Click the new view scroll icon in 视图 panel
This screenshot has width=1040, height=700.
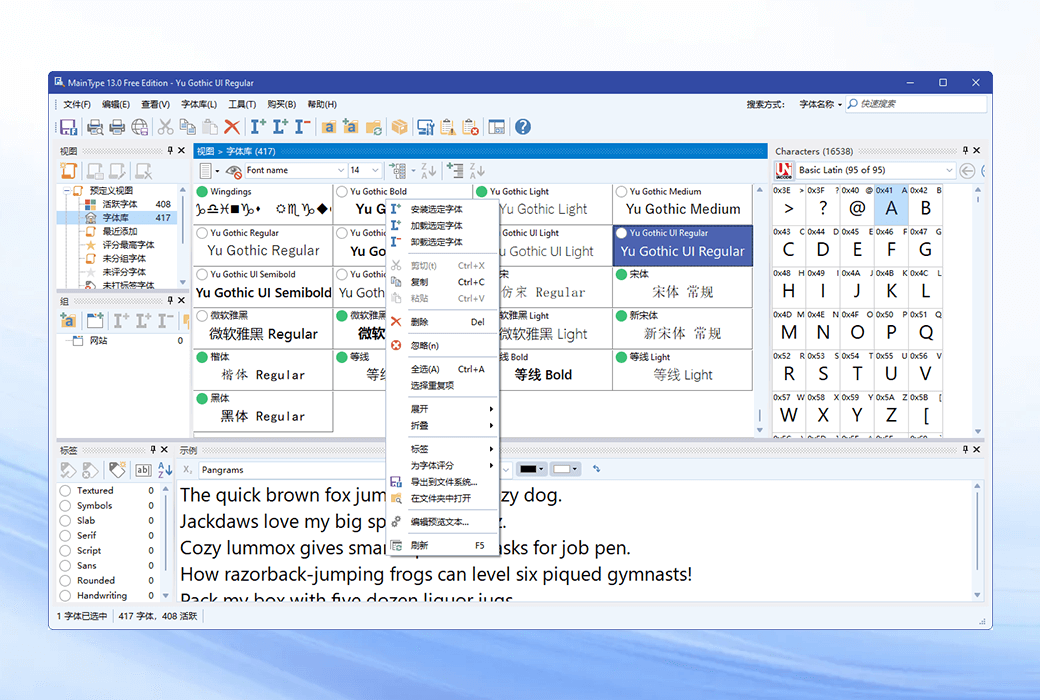coord(69,171)
